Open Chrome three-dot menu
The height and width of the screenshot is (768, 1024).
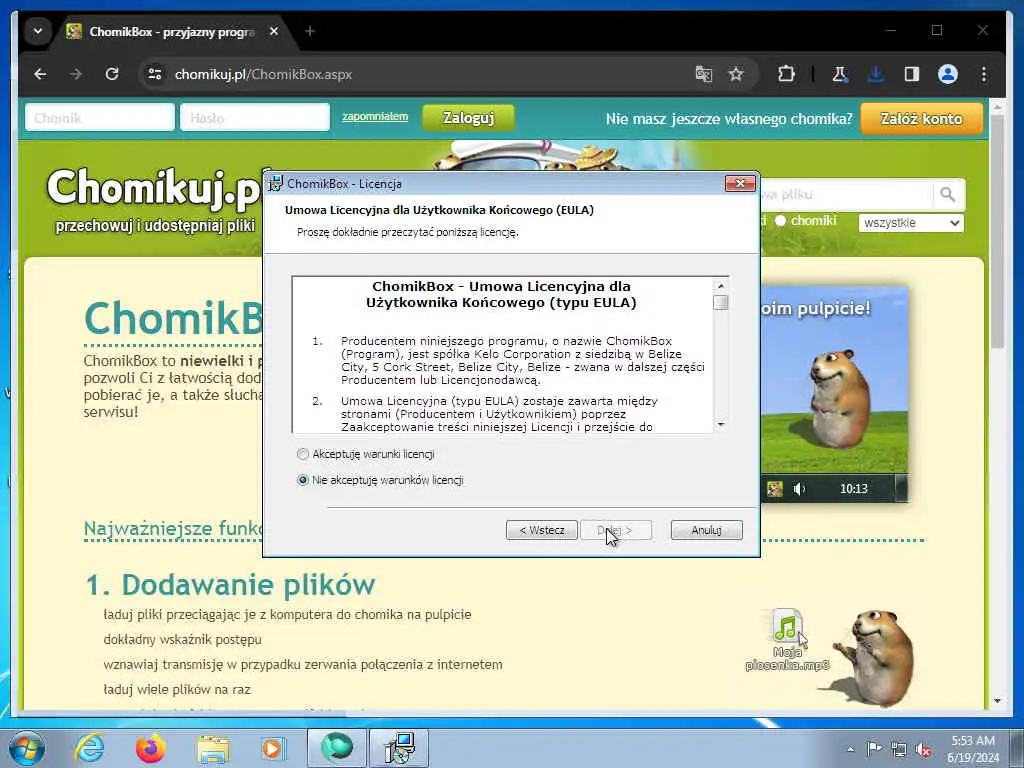pyautogui.click(x=984, y=74)
